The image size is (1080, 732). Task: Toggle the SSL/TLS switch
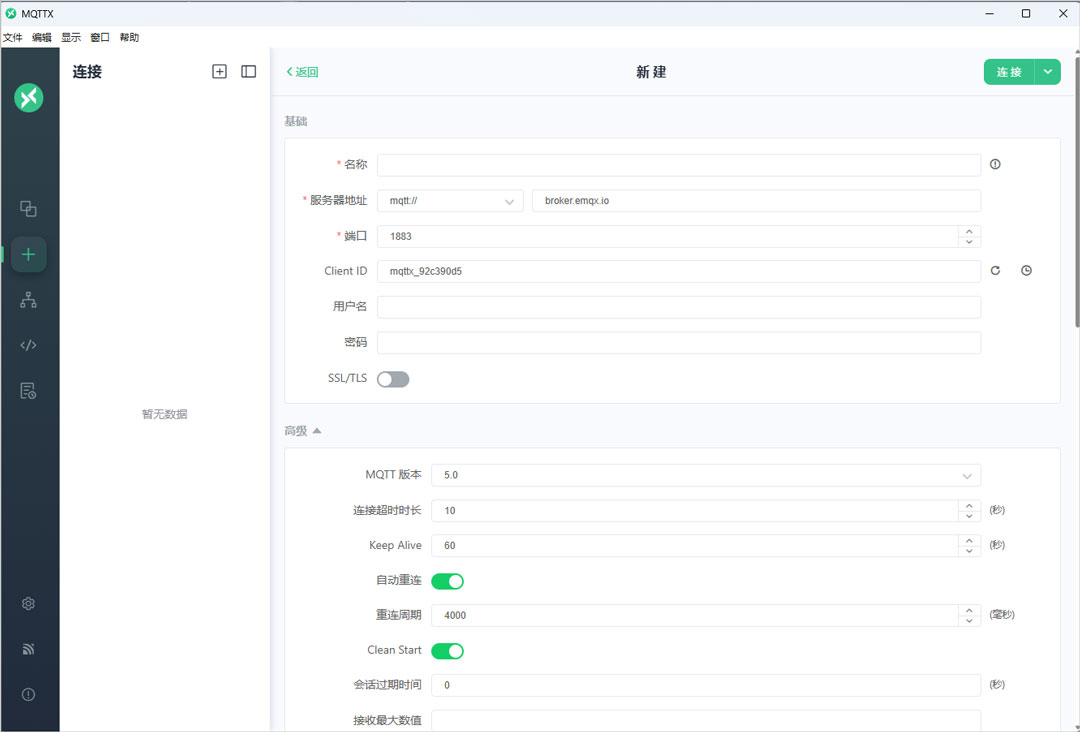393,379
